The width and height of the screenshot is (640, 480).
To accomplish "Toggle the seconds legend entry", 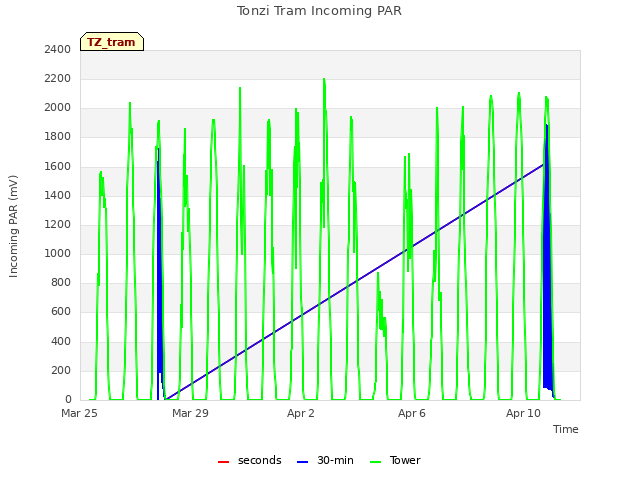I will coord(249,460).
